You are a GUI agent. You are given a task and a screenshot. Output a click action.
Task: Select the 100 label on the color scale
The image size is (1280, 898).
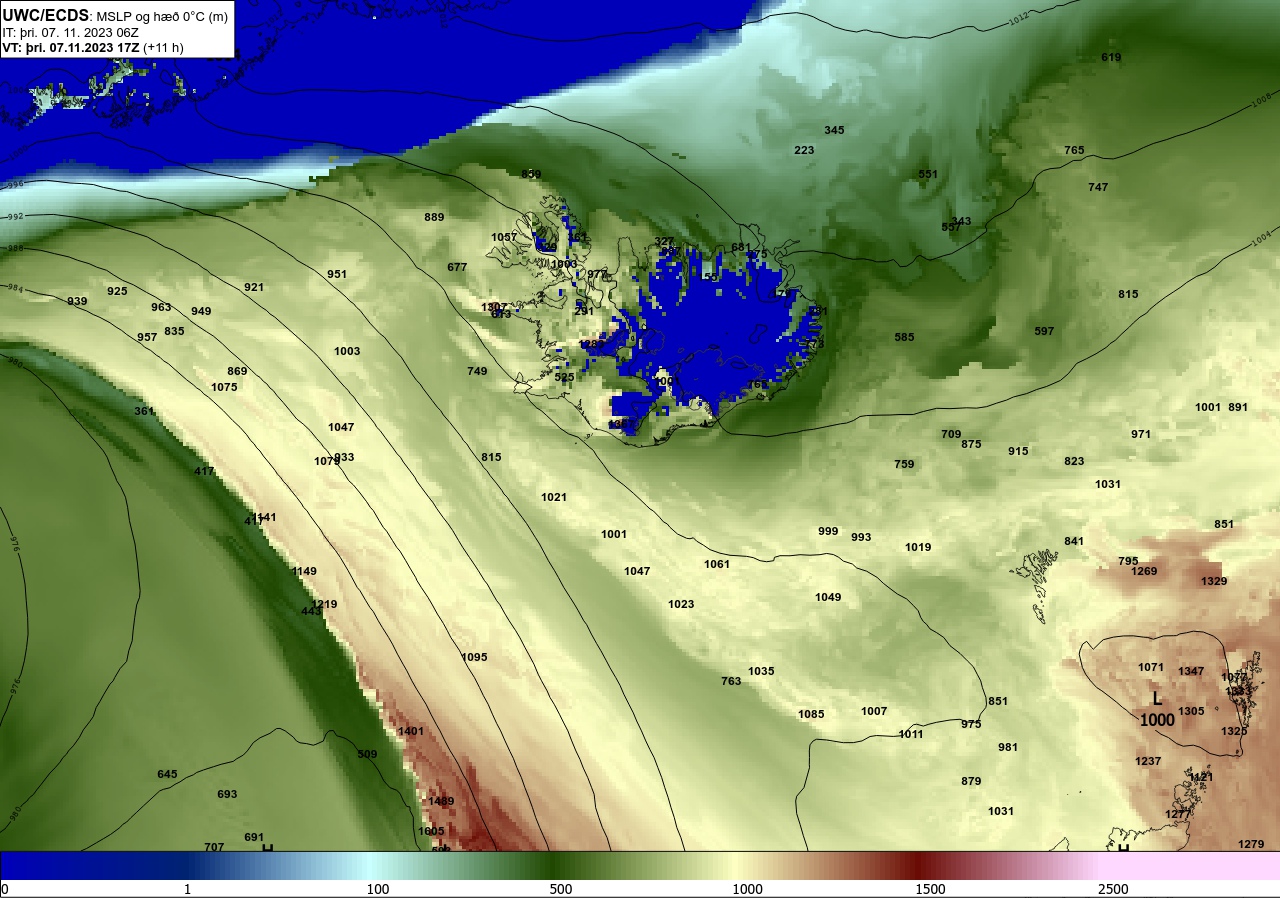[377, 889]
